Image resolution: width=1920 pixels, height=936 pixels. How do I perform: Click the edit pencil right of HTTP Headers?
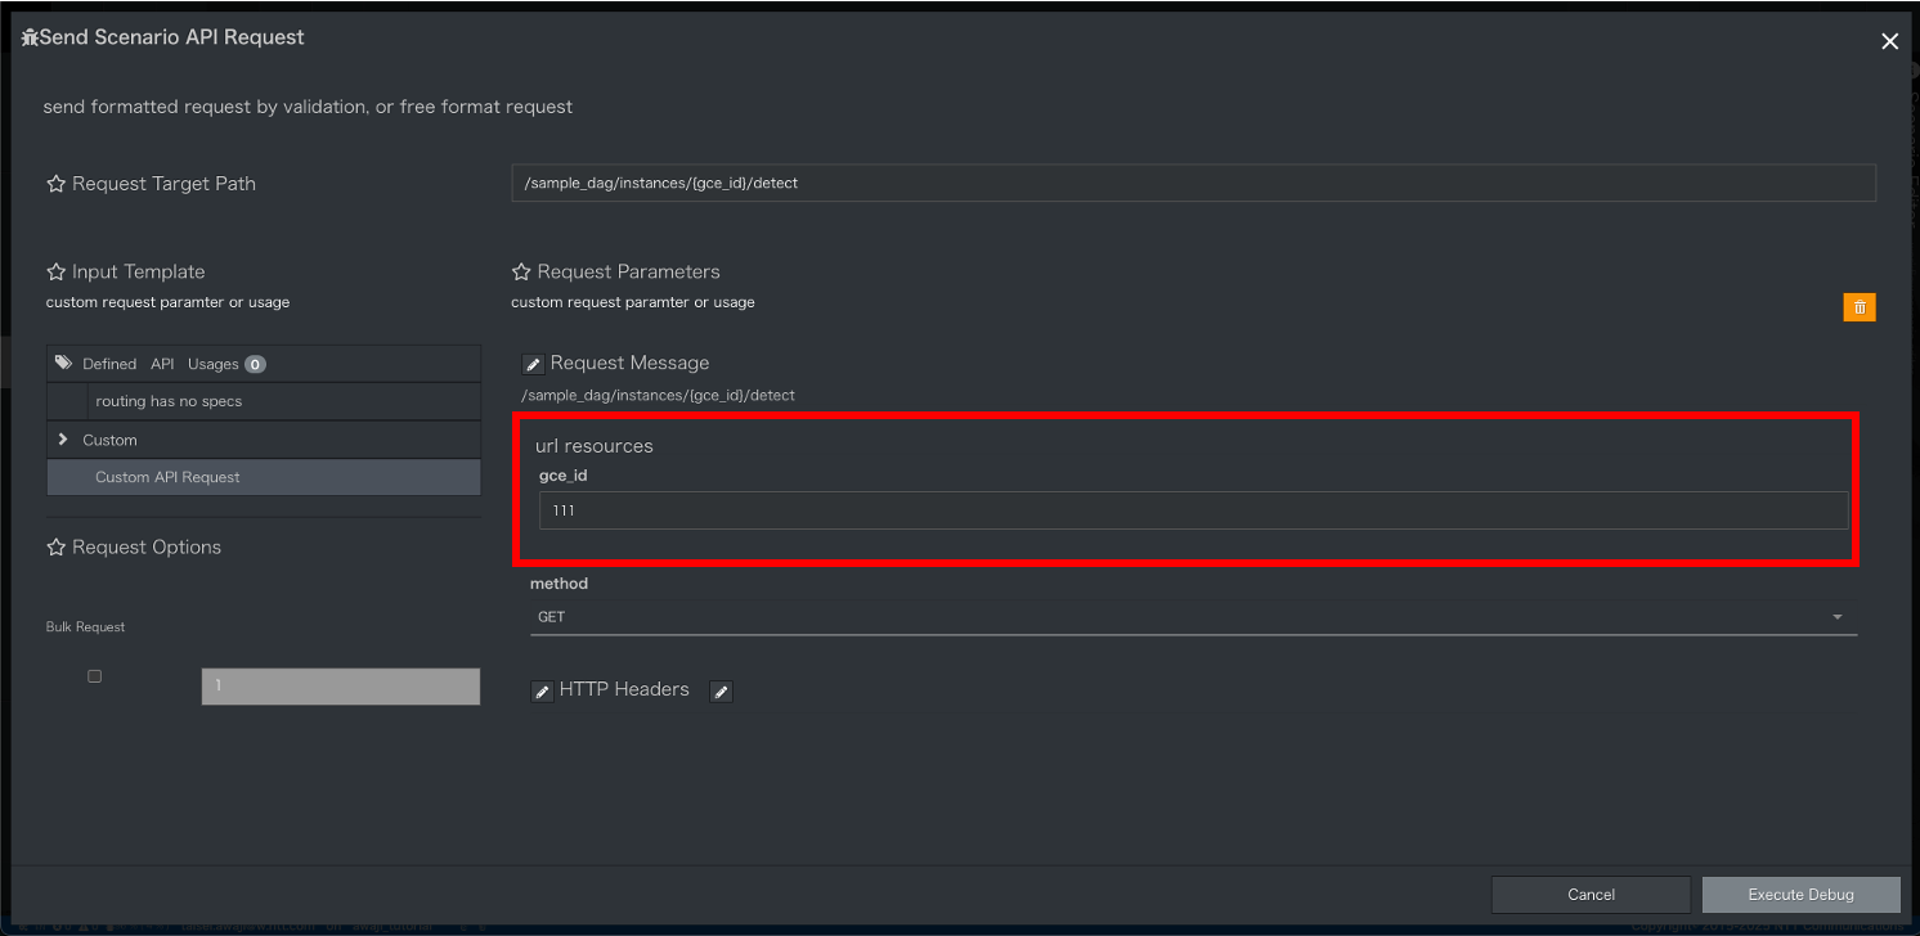(x=721, y=691)
